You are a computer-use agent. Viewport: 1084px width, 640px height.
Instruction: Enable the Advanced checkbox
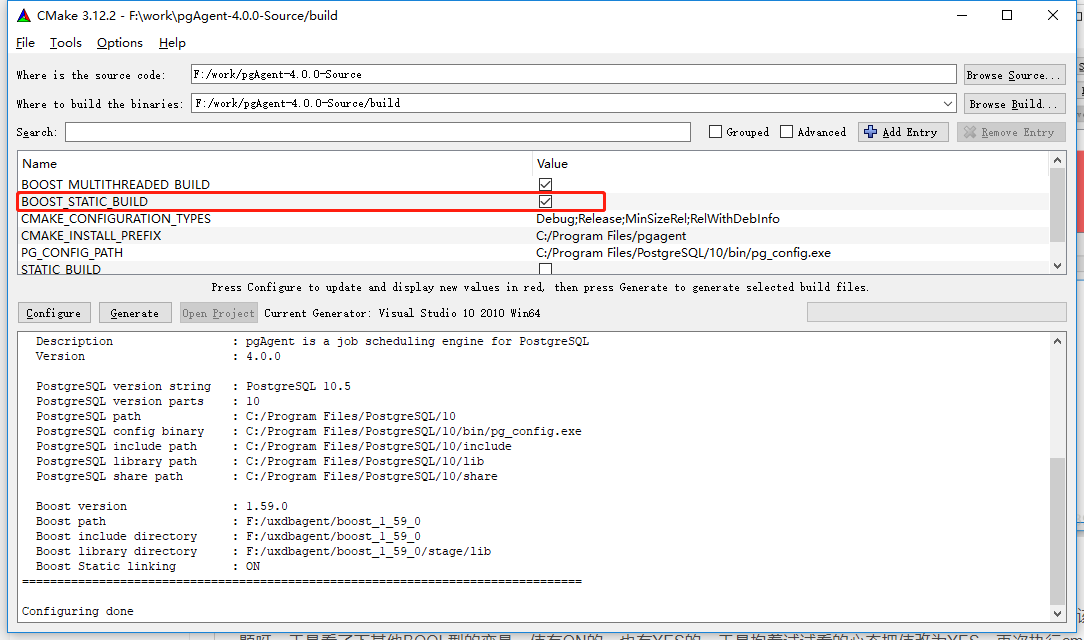787,132
